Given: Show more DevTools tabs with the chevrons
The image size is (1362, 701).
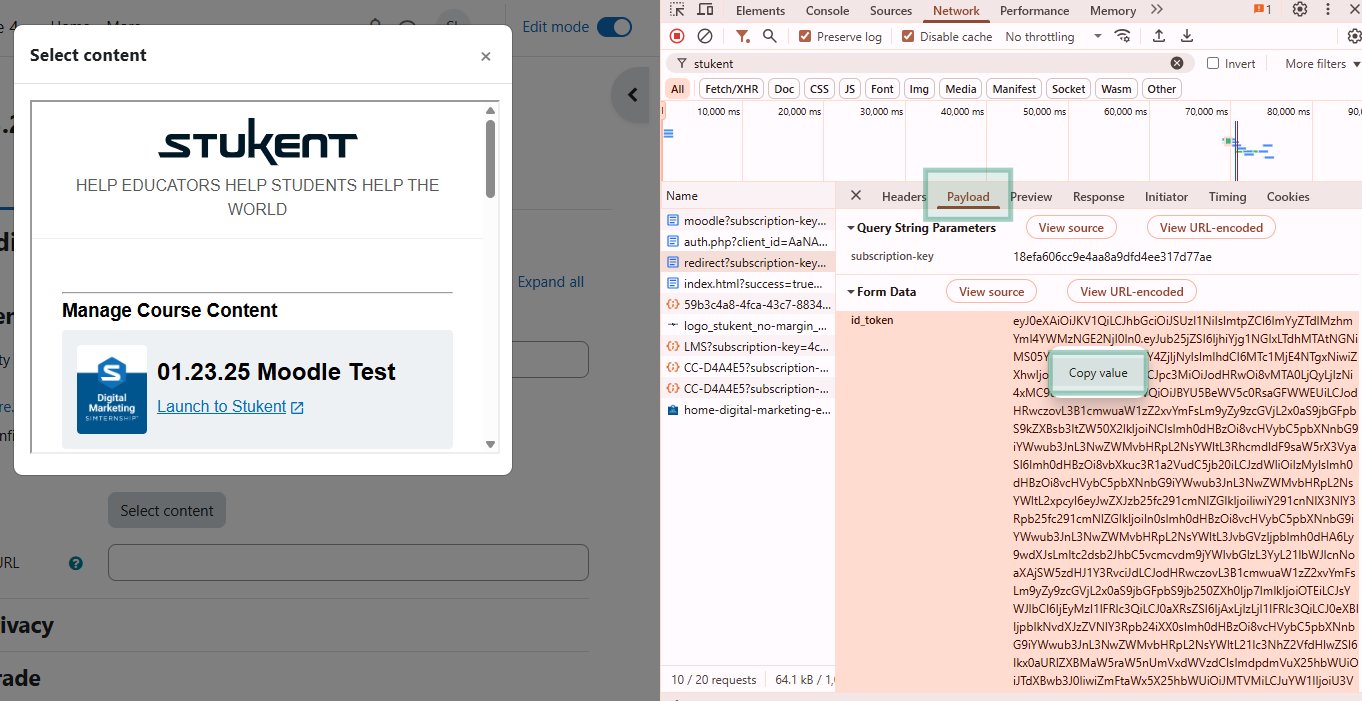Looking at the screenshot, I should coord(1157,10).
